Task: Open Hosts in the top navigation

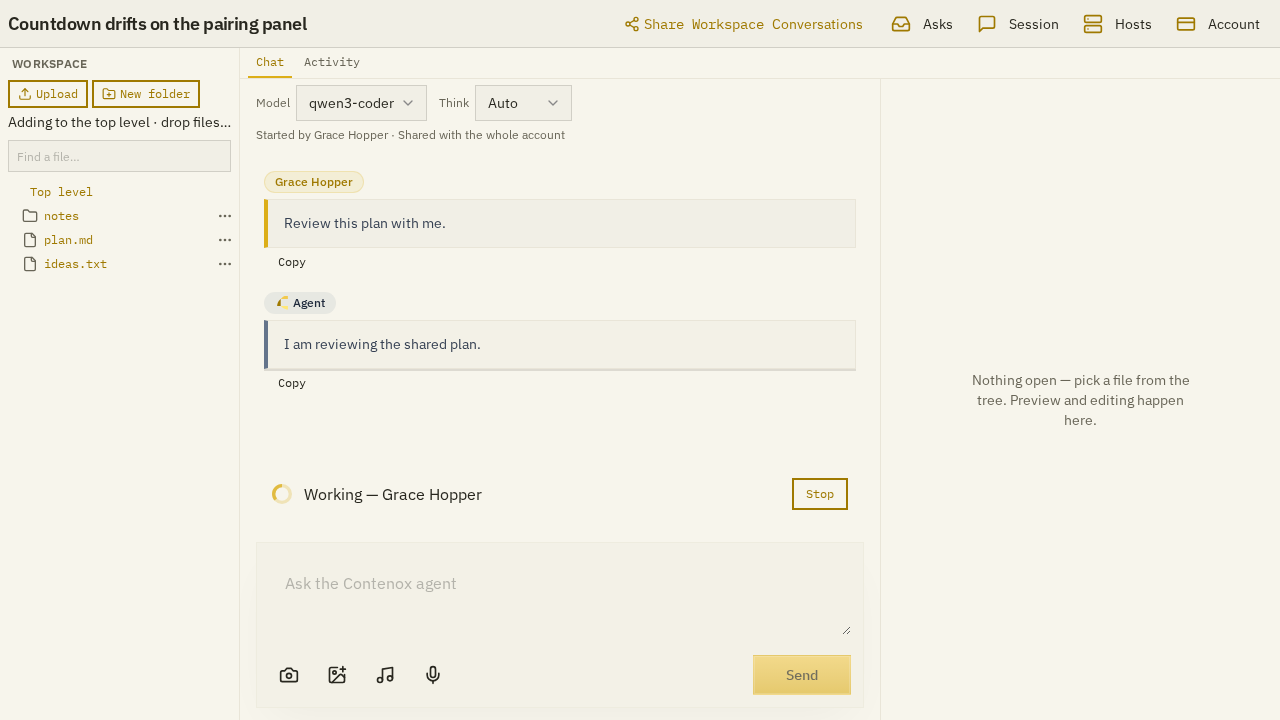Action: 1118,24
